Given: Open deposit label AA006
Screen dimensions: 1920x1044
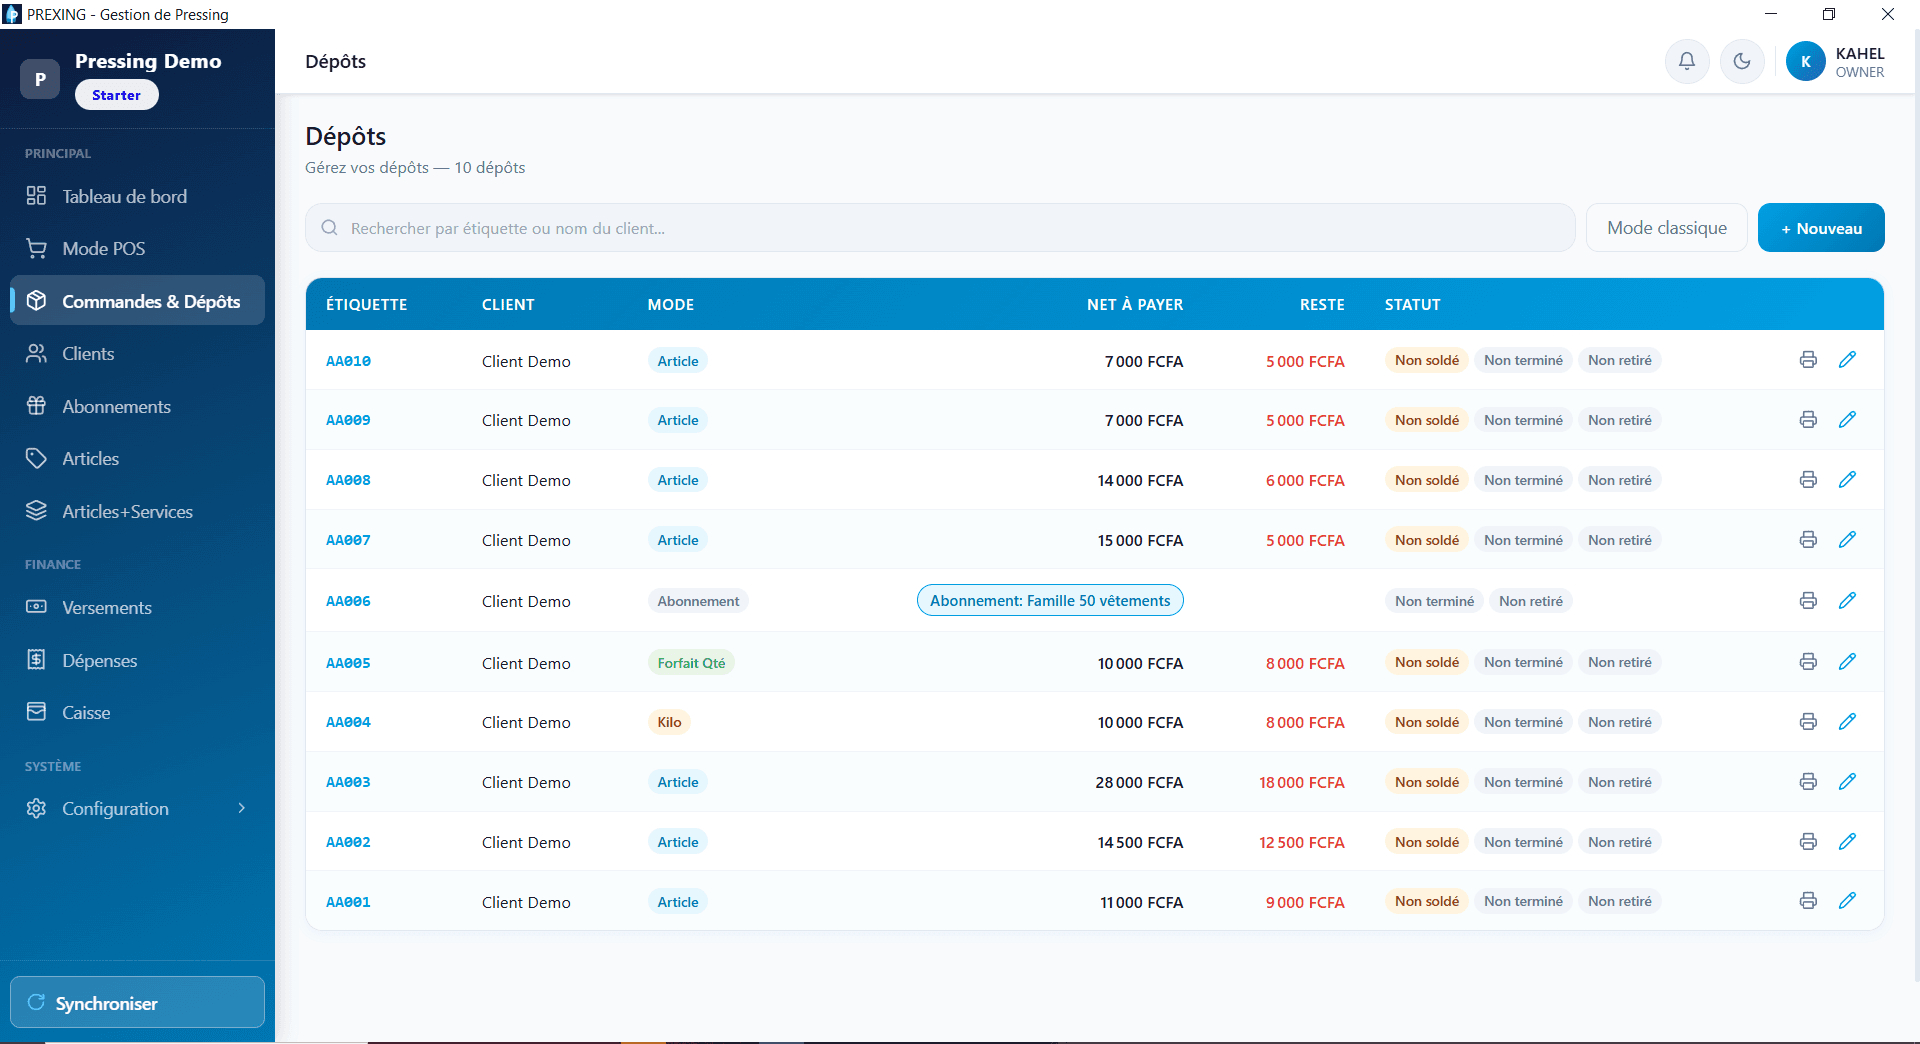Looking at the screenshot, I should click(x=348, y=601).
